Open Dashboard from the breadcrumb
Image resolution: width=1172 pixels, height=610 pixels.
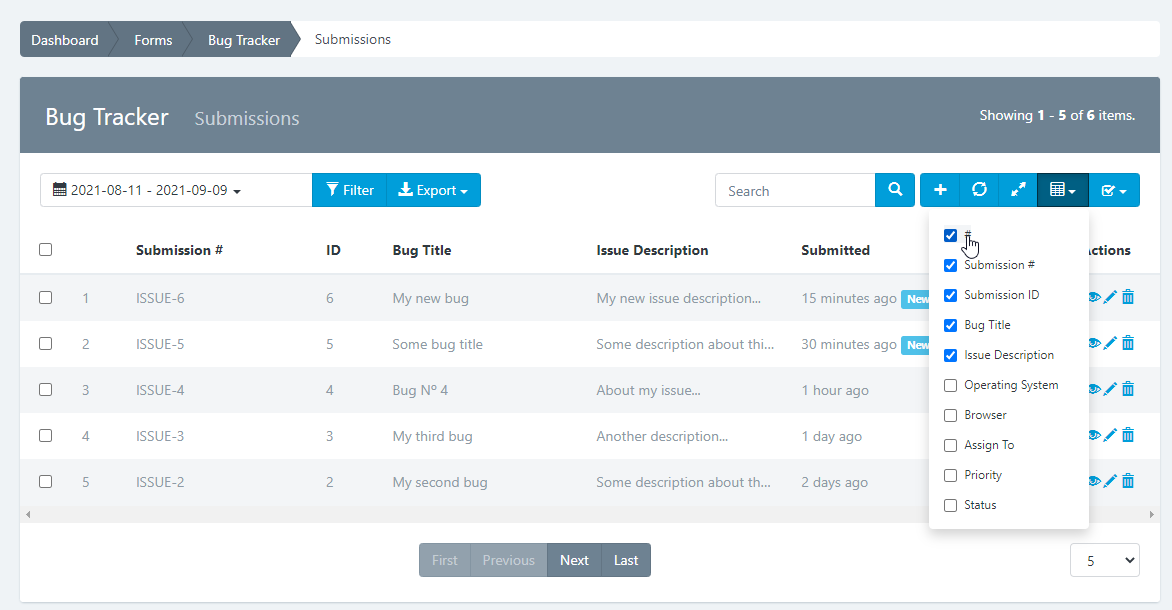click(64, 40)
